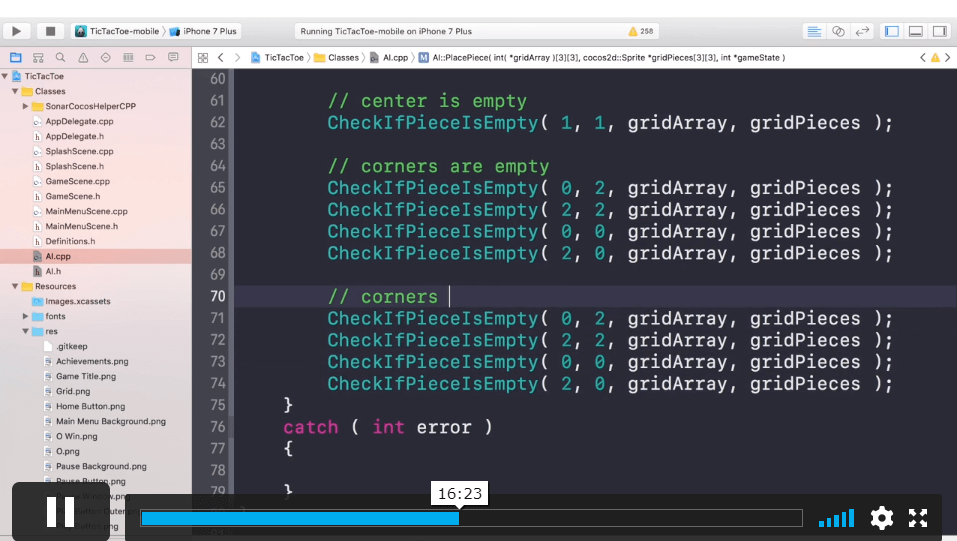Pause the video playback
Screen dimensions: 957x541
click(x=60, y=511)
